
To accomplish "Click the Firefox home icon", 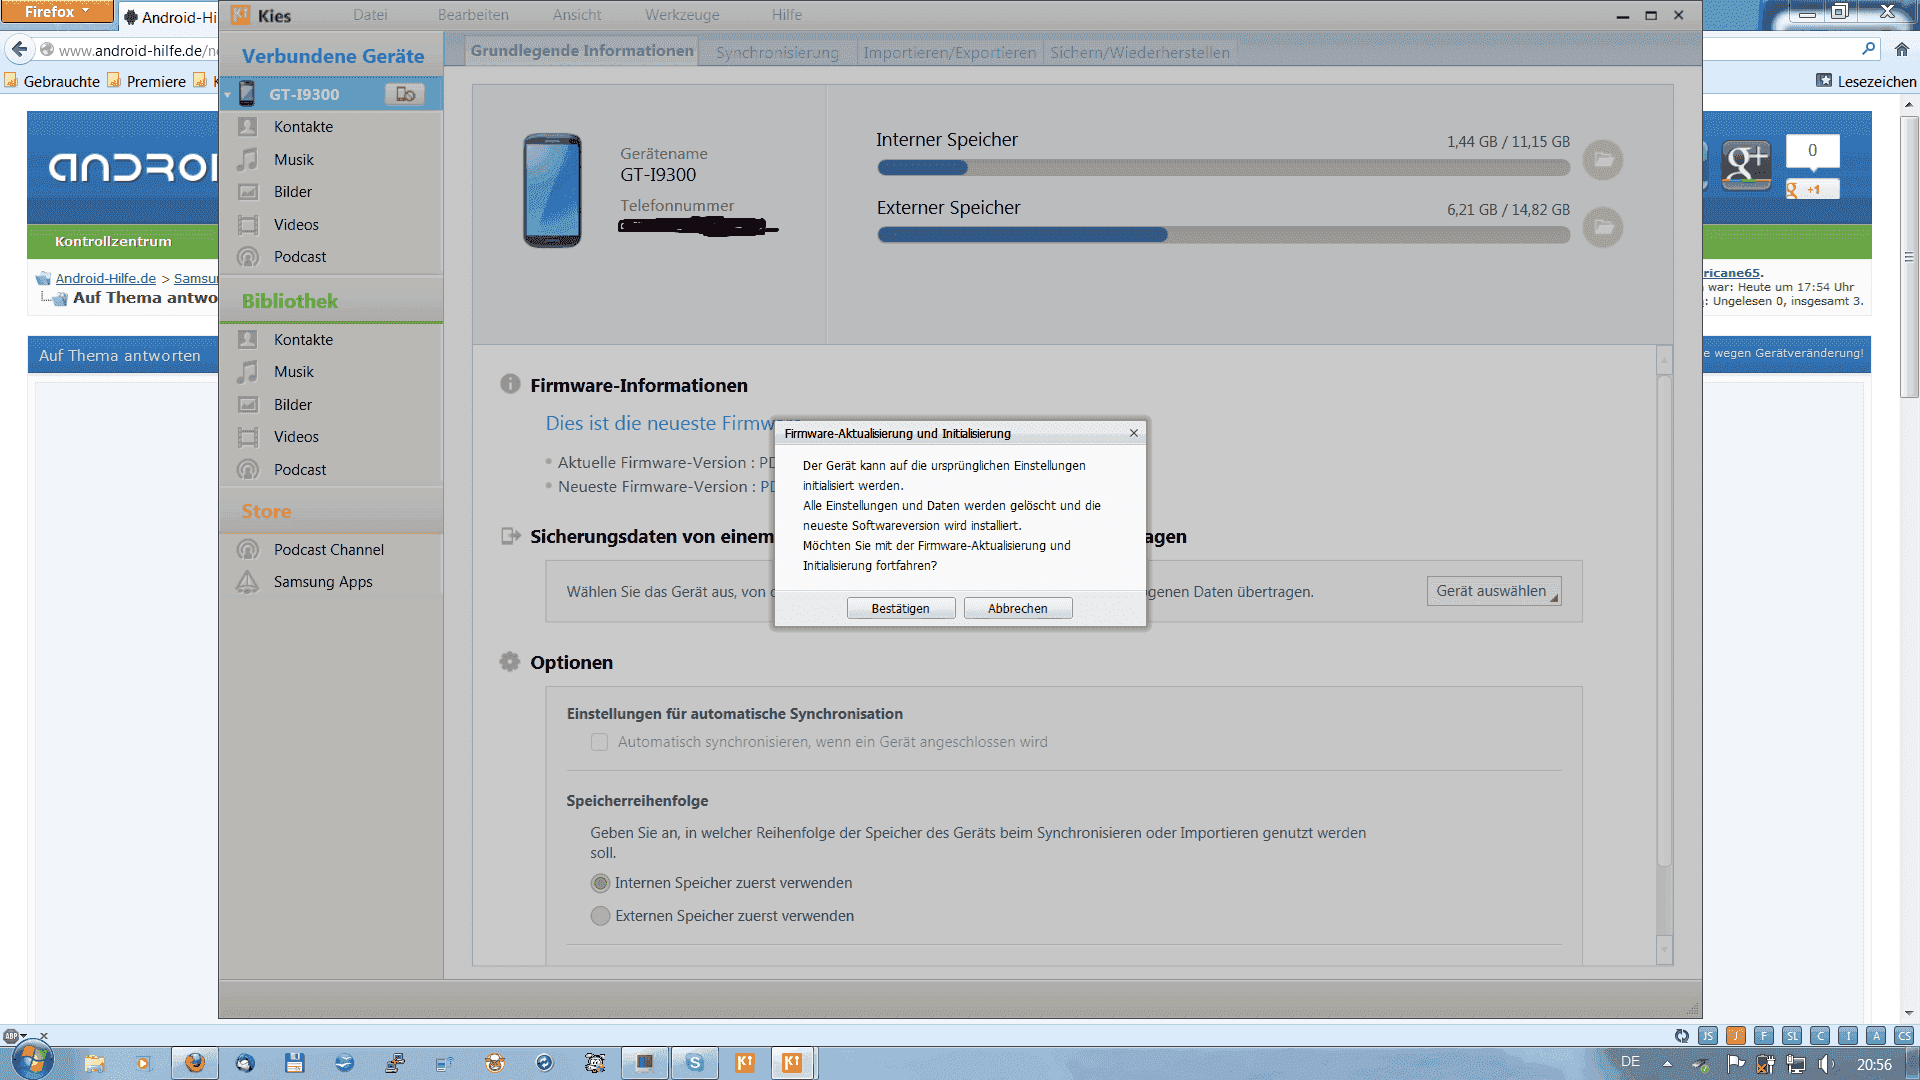I will (1901, 49).
